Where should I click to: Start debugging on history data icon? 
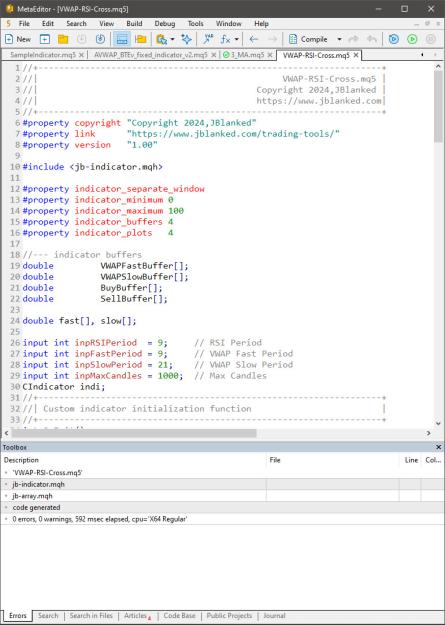pyautogui.click(x=412, y=39)
